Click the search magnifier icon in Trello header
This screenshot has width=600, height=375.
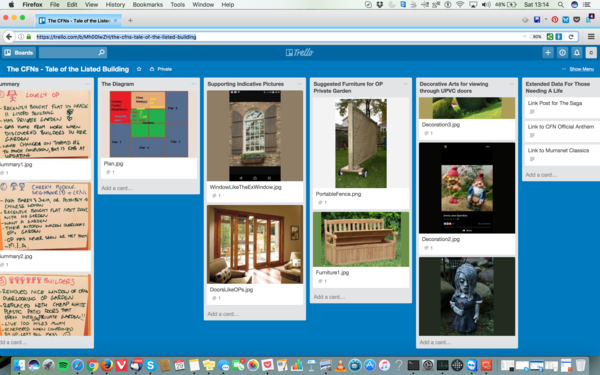coord(101,52)
